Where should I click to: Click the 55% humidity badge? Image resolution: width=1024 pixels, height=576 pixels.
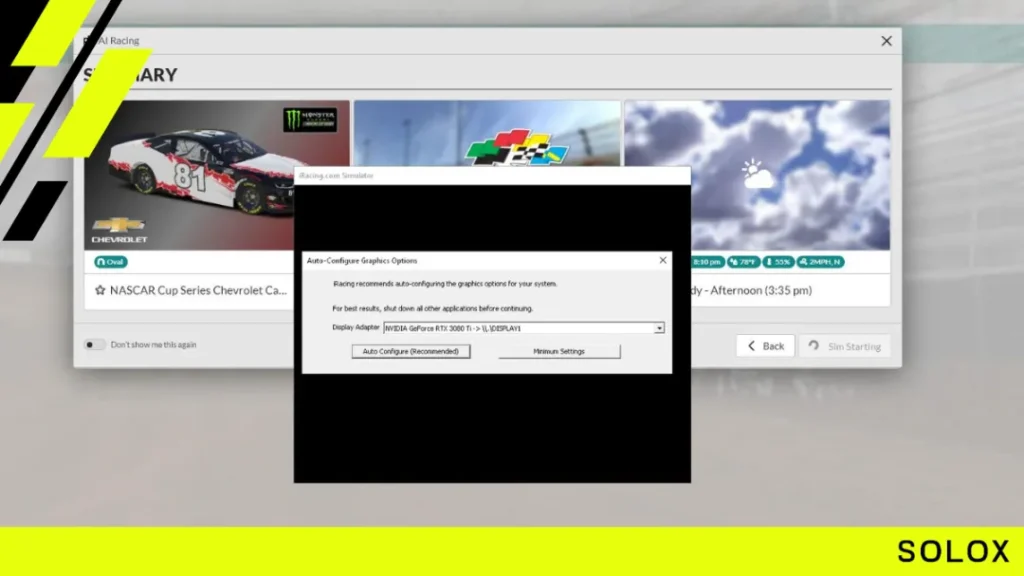pos(778,262)
